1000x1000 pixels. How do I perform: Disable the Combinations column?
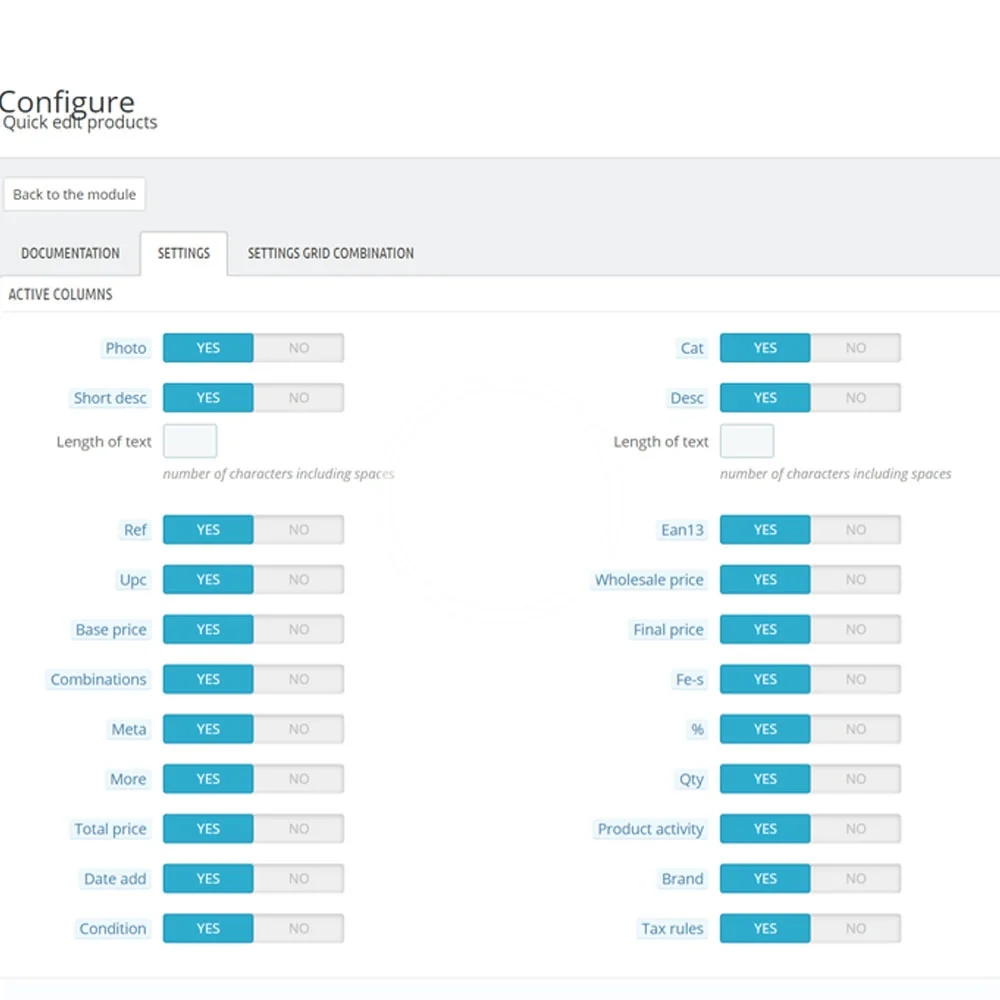point(298,679)
